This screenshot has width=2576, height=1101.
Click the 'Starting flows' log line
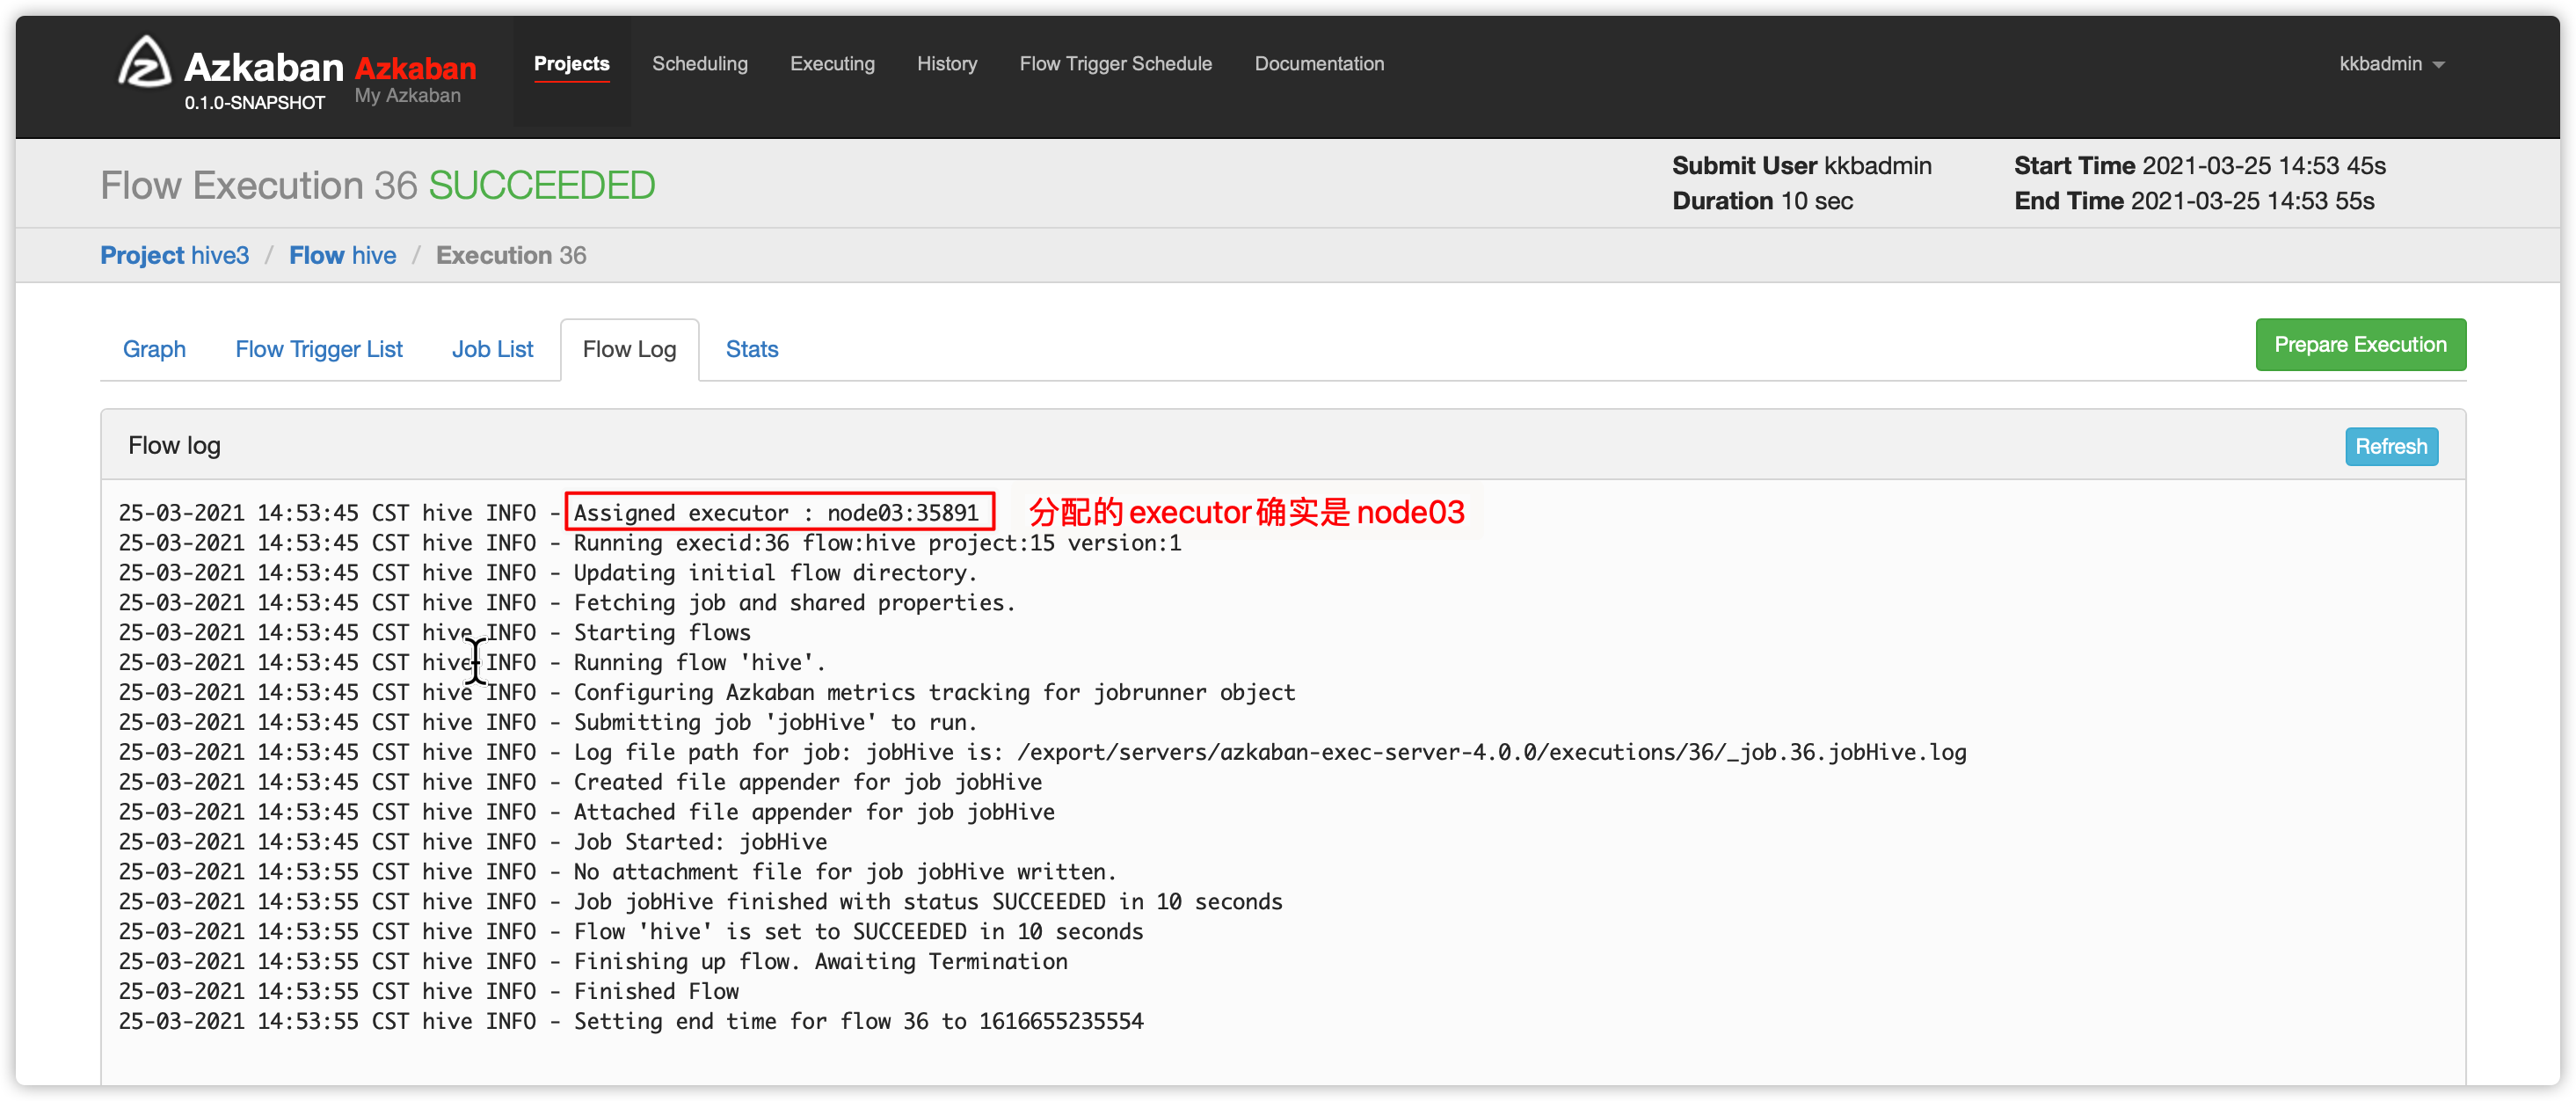point(434,633)
